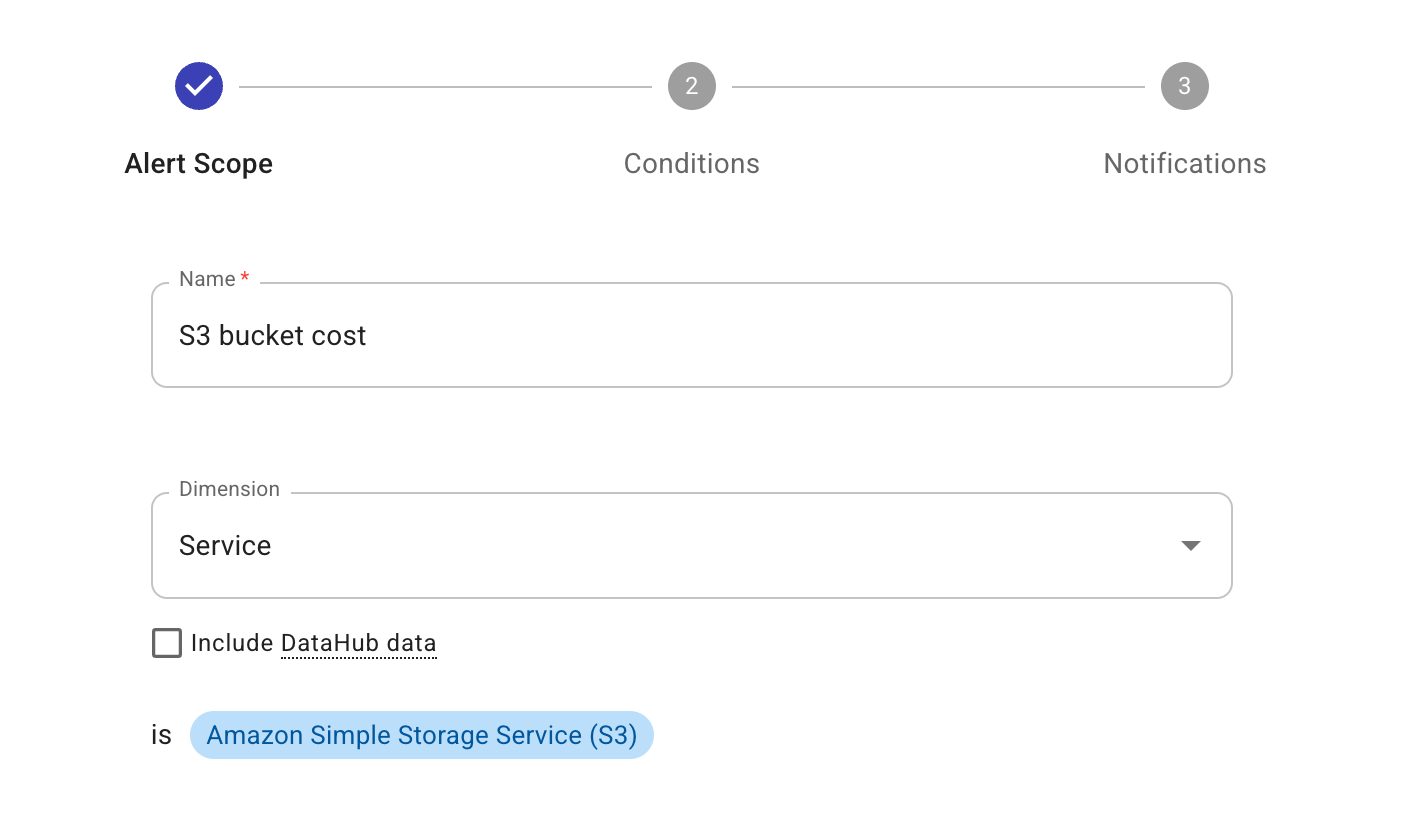Click the Dimension field label
The image size is (1404, 840).
(229, 489)
